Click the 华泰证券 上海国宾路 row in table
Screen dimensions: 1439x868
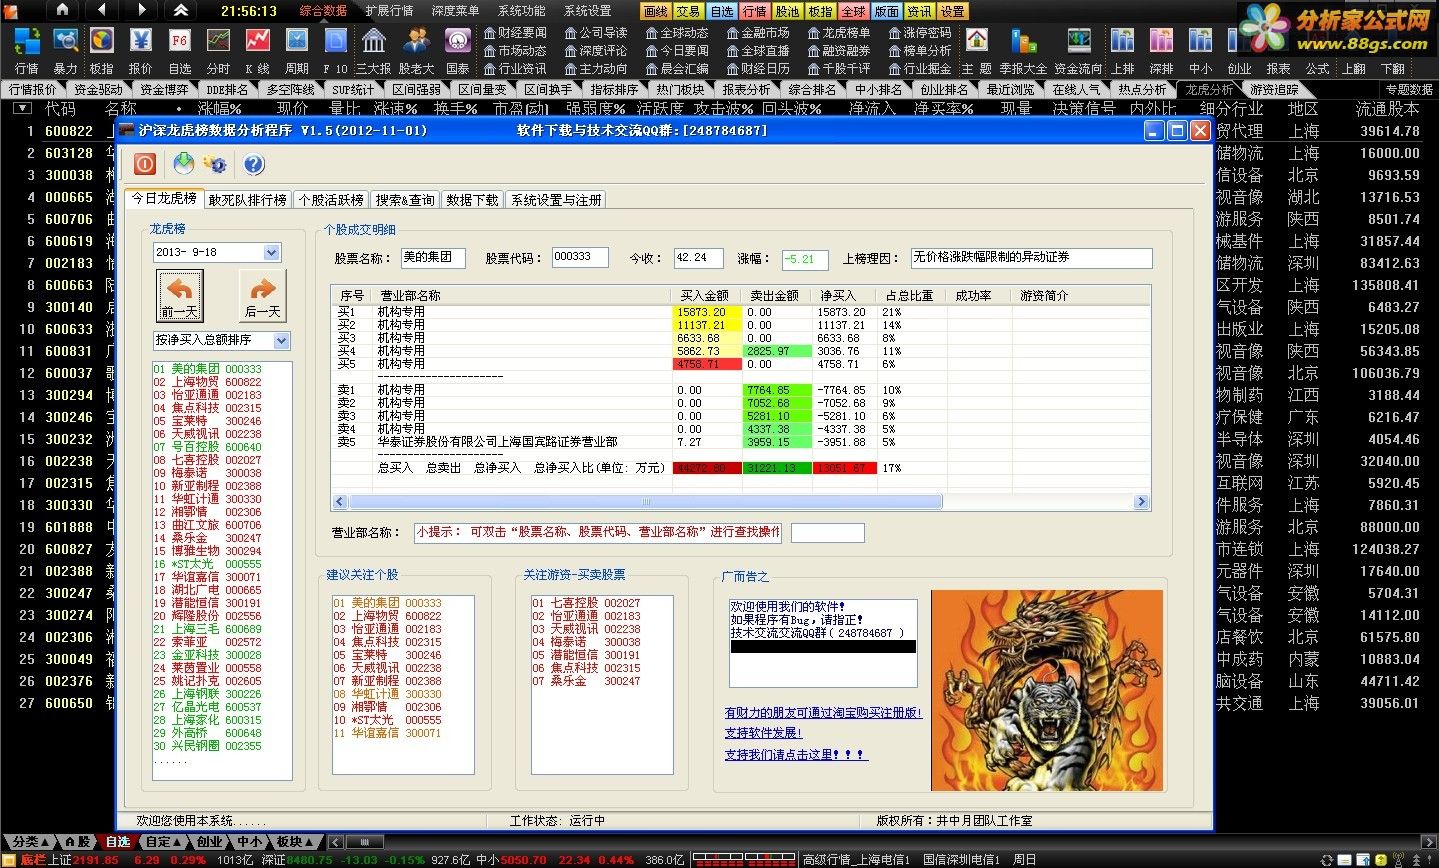tap(740, 441)
